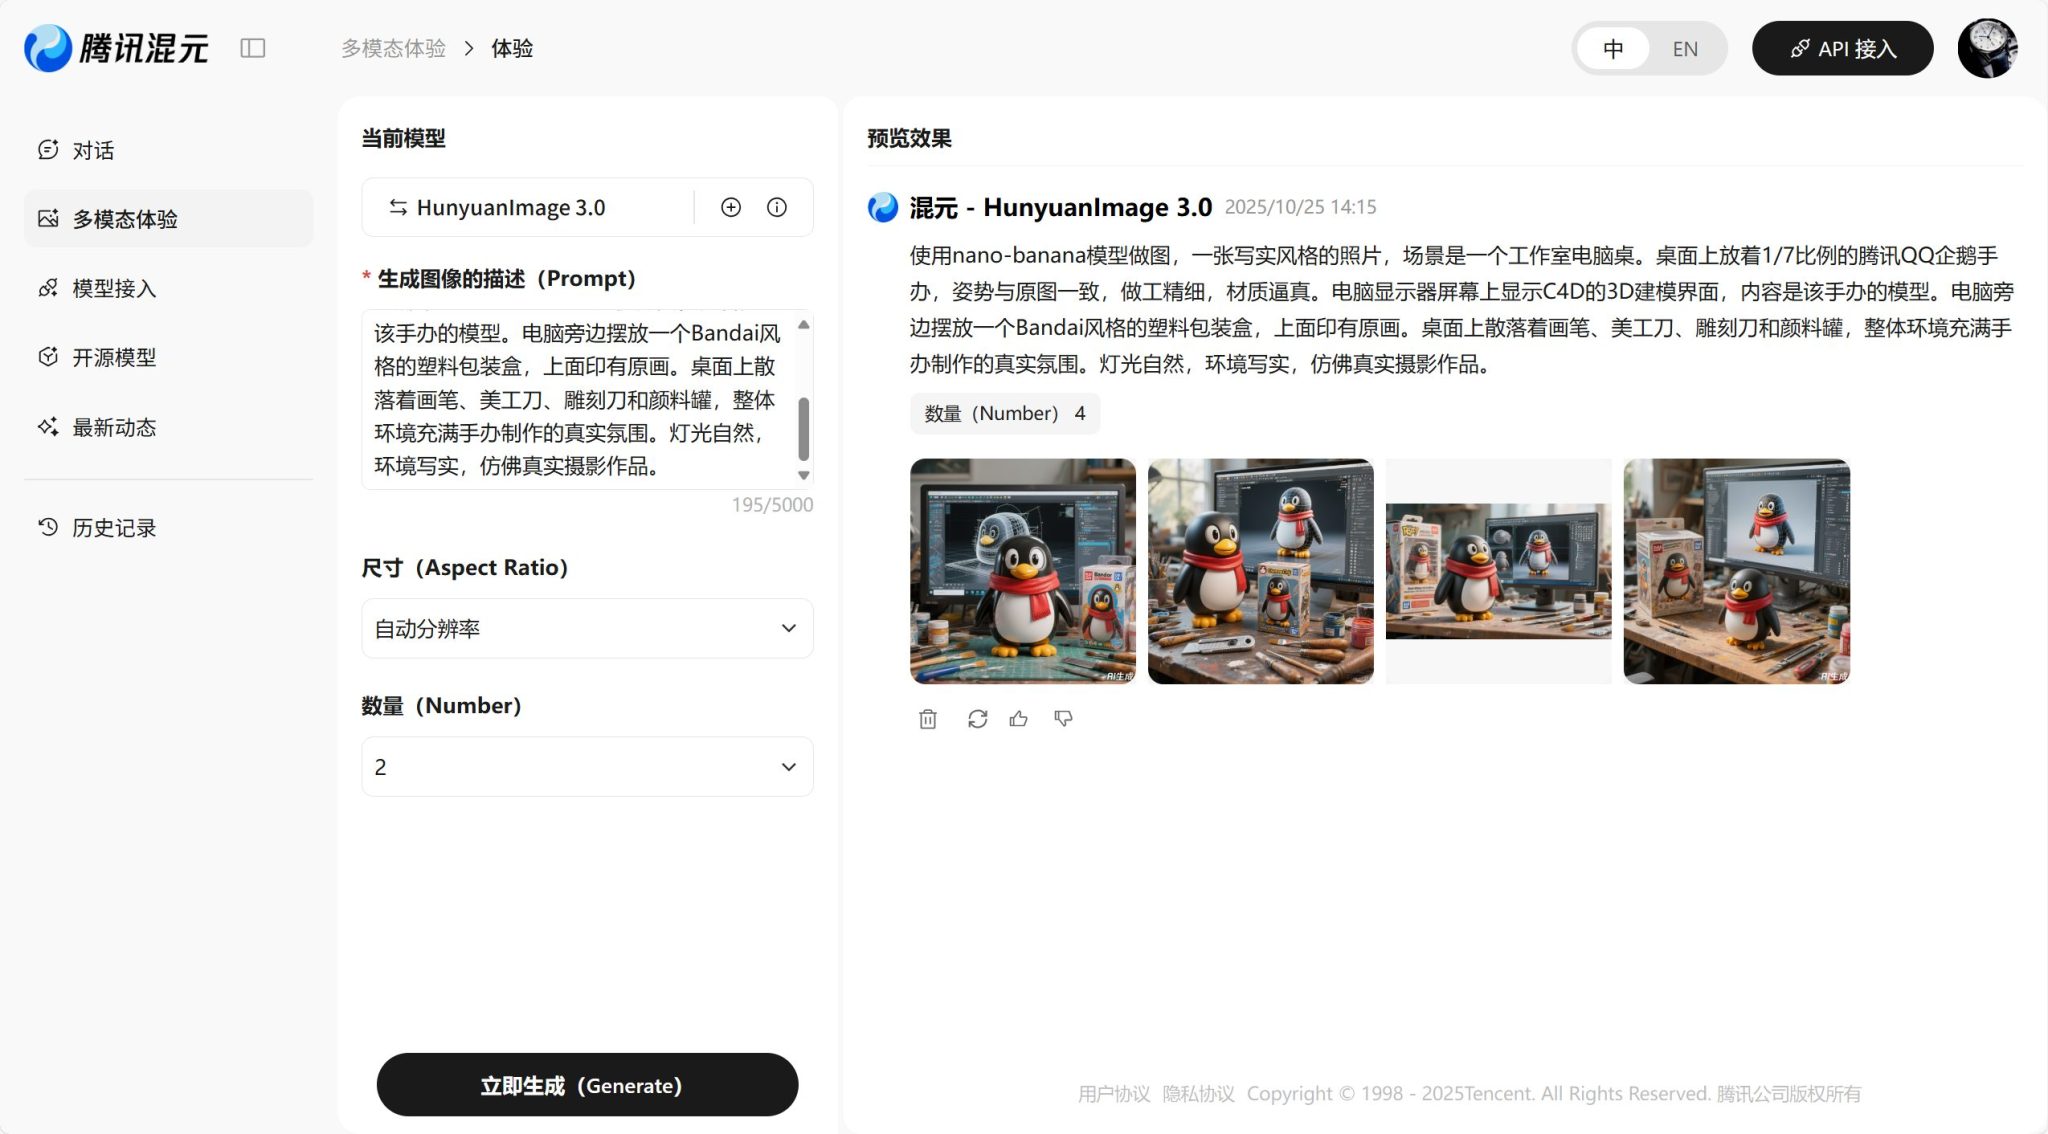Click the plus icon beside HunyuanImage 3.0
Screen dimensions: 2048x1134
(x=731, y=207)
